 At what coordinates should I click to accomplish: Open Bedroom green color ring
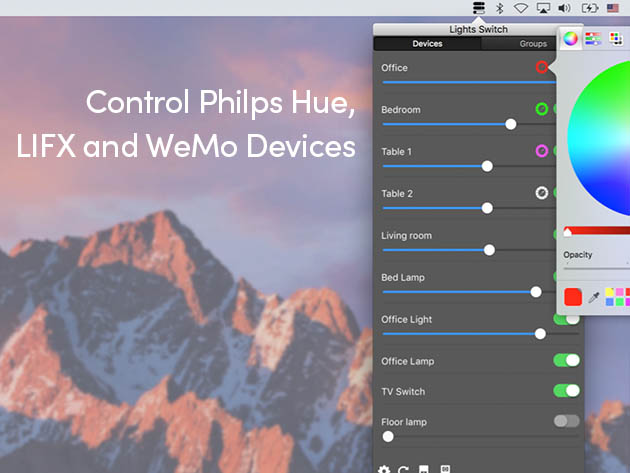click(x=542, y=109)
